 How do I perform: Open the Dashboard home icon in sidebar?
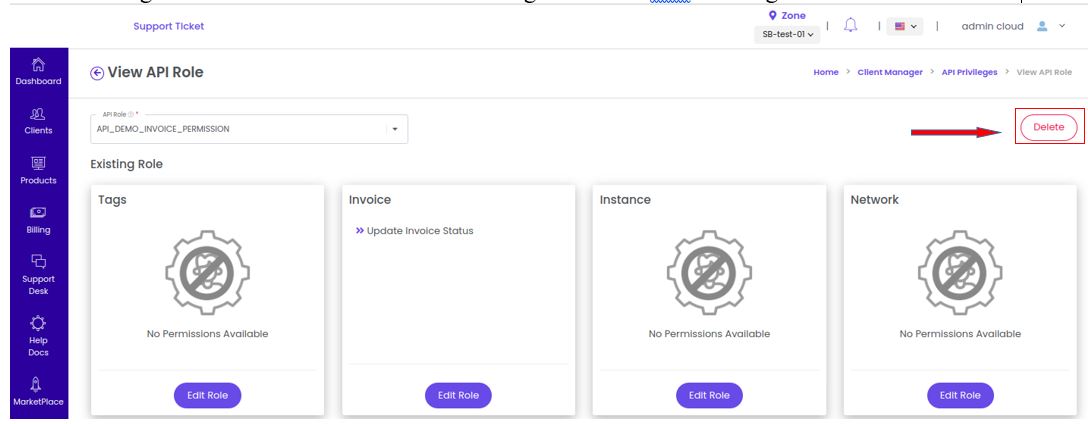[39, 65]
